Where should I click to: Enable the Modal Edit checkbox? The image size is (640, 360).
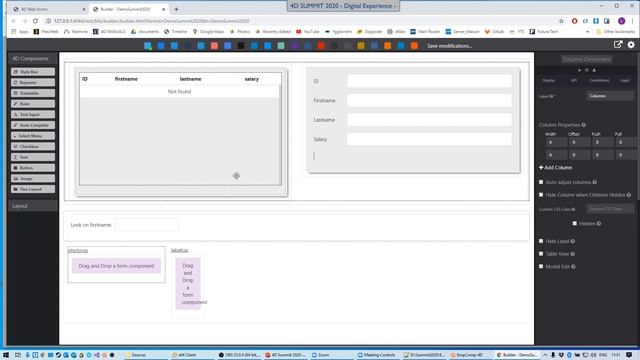[541, 266]
